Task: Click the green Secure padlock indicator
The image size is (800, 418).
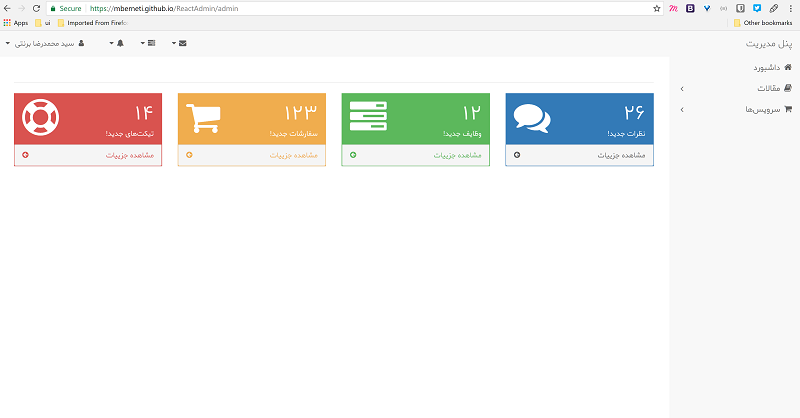Action: (x=66, y=9)
